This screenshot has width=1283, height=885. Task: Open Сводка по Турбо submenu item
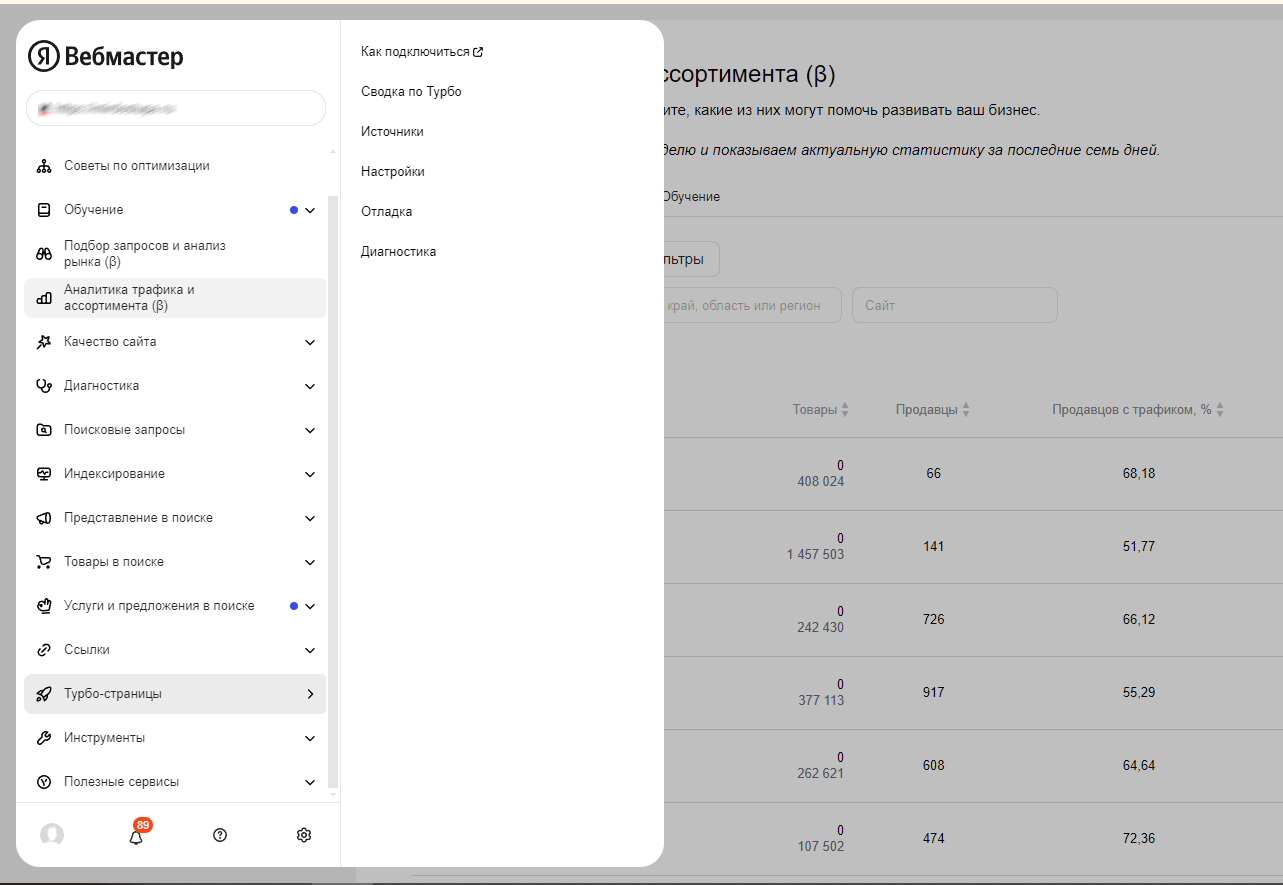click(x=411, y=92)
